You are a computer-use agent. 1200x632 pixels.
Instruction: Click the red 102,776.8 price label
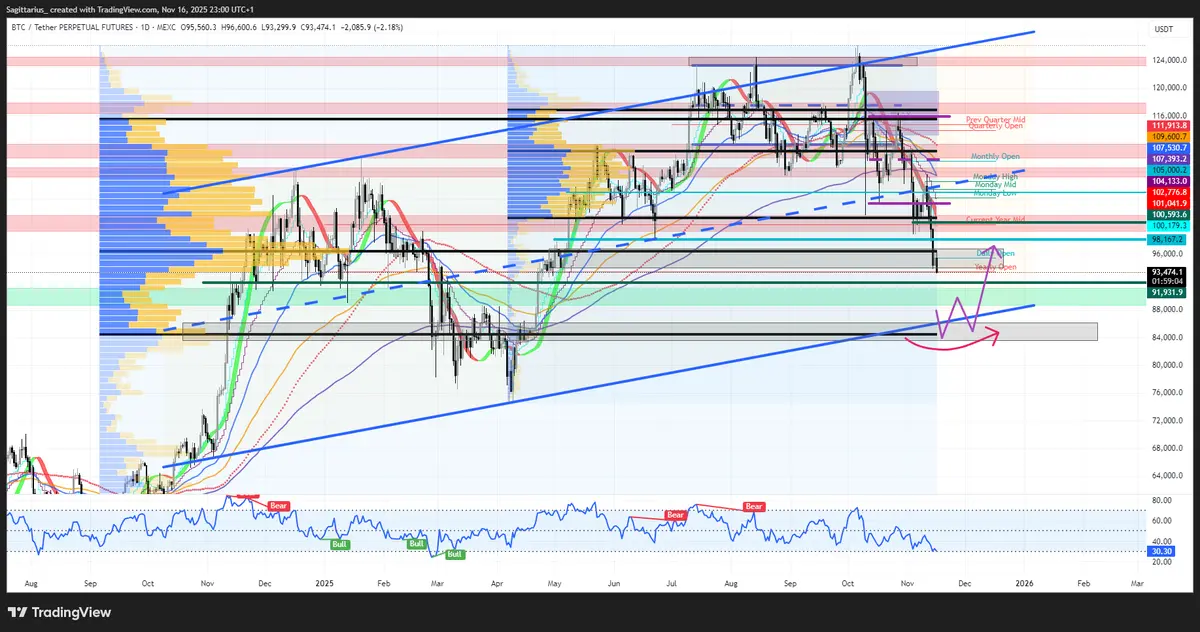point(1169,192)
